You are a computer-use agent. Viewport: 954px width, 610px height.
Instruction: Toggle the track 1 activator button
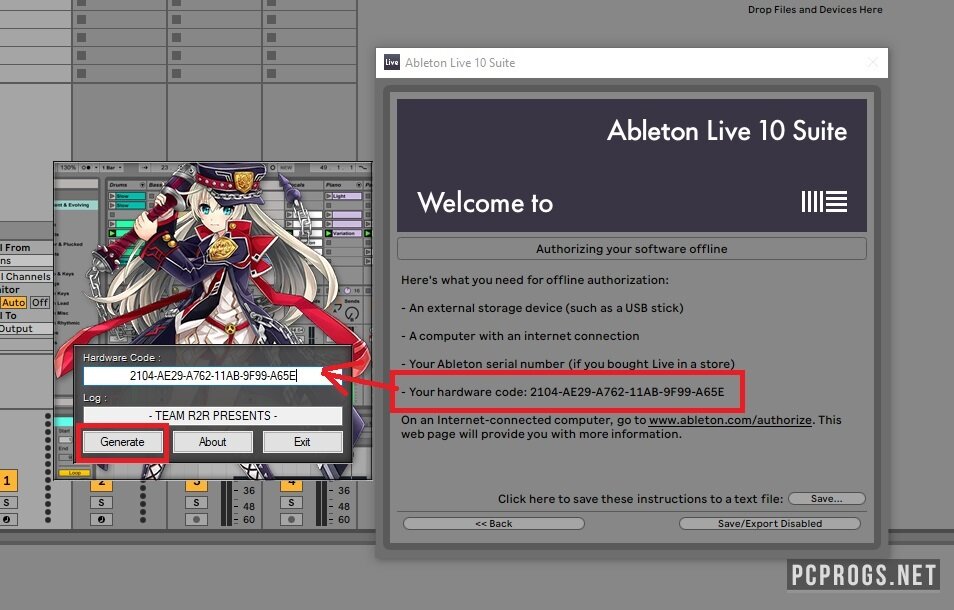[6, 483]
